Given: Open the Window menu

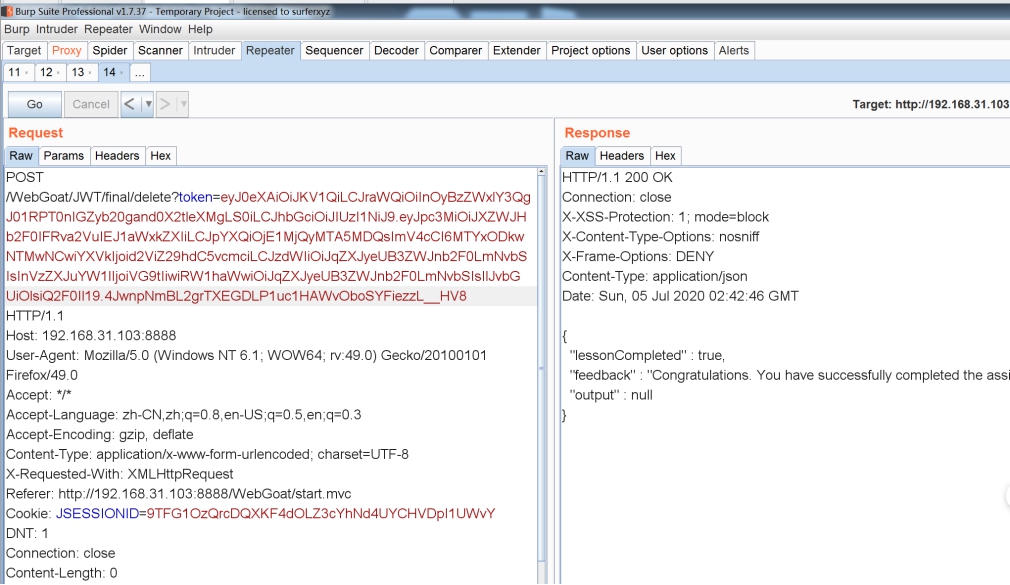Looking at the screenshot, I should 160,29.
